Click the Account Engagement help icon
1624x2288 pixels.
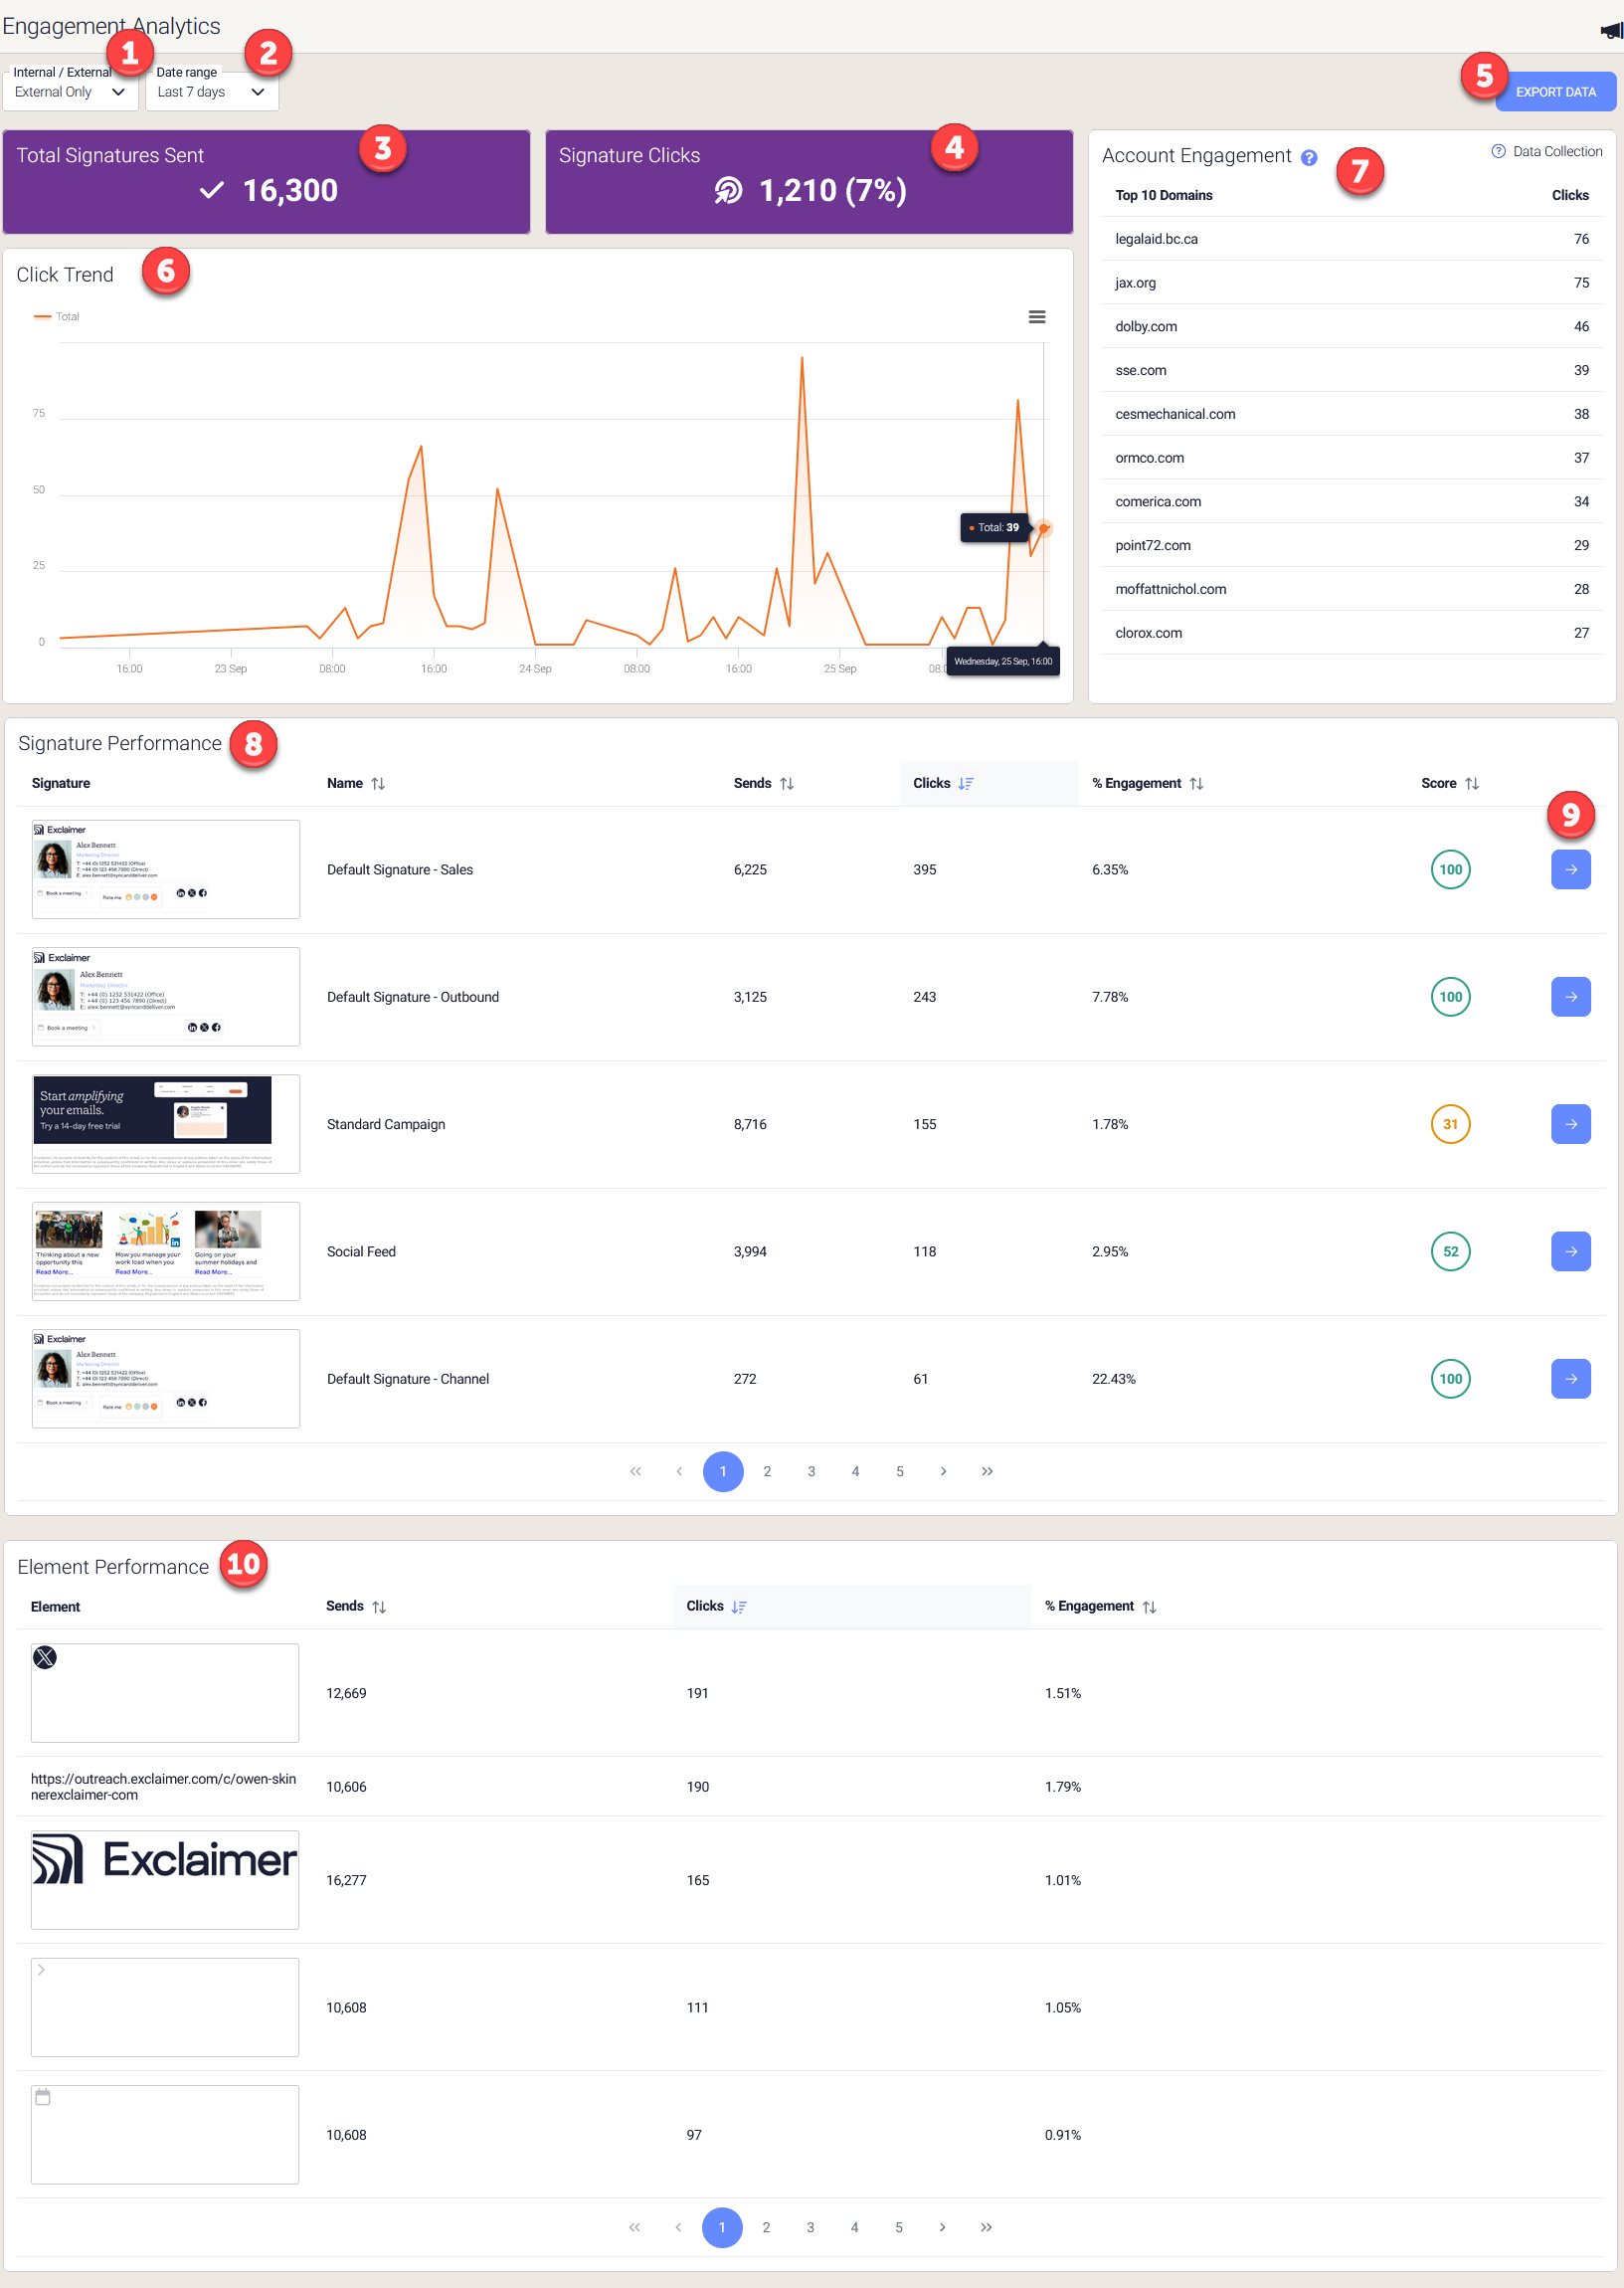(x=1309, y=157)
